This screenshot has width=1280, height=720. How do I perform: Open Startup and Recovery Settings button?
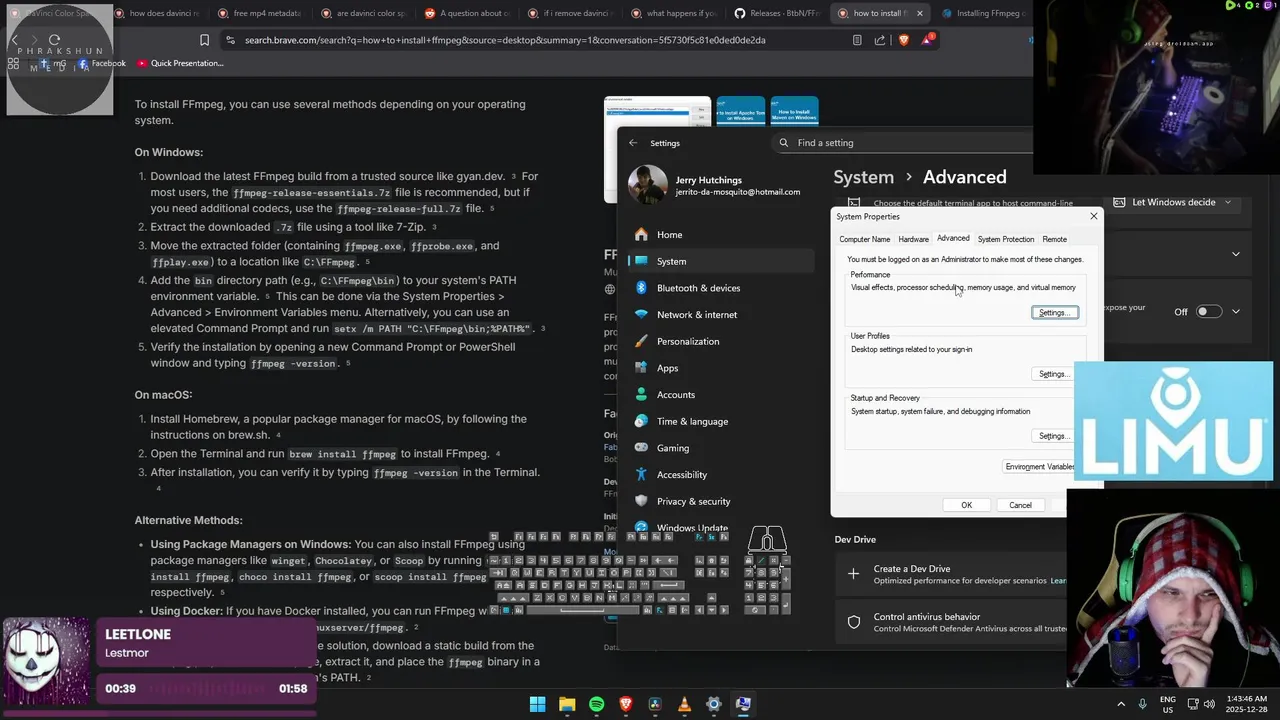tap(1054, 436)
